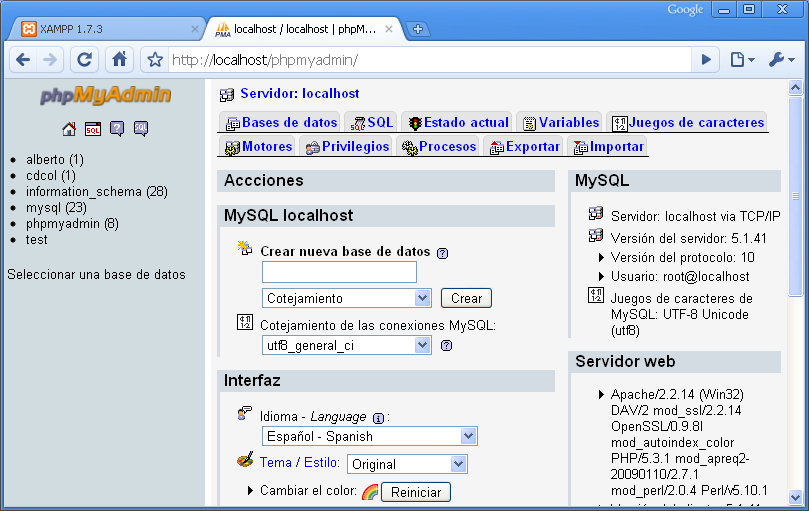Open a new tab with plus button
Image resolution: width=809 pixels, height=511 pixels.
coord(418,29)
